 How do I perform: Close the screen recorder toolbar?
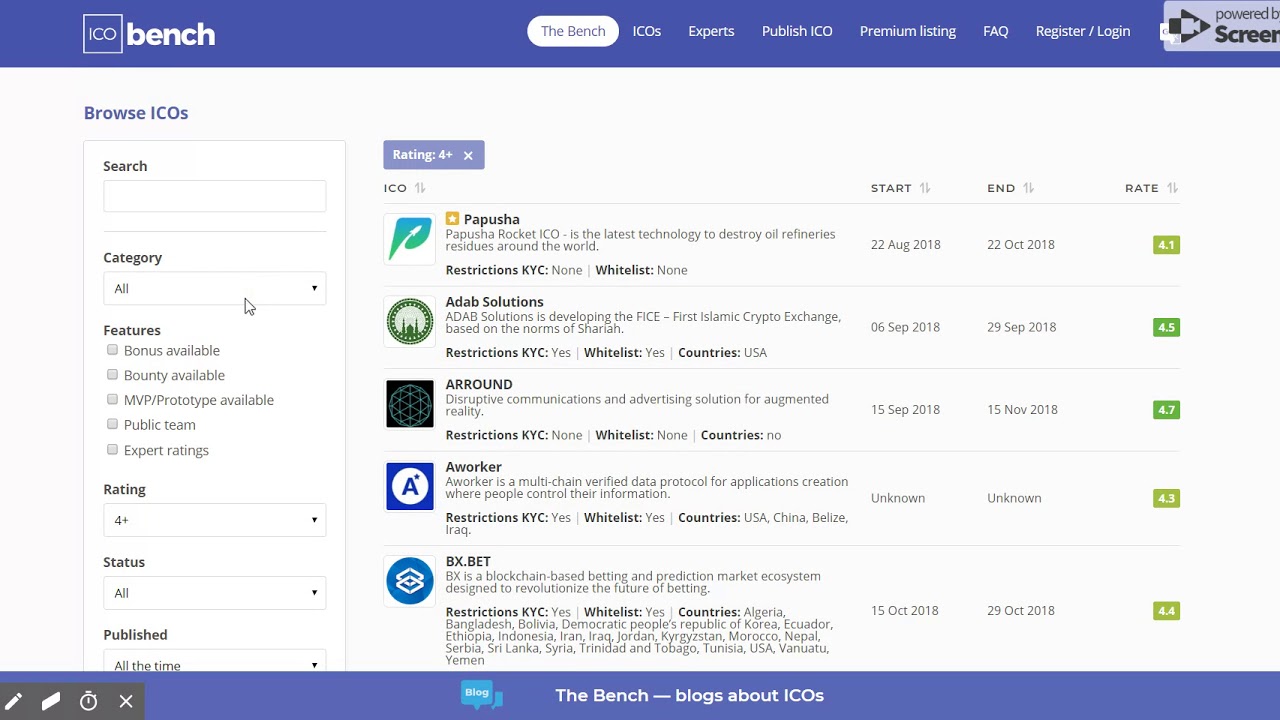[x=126, y=702]
